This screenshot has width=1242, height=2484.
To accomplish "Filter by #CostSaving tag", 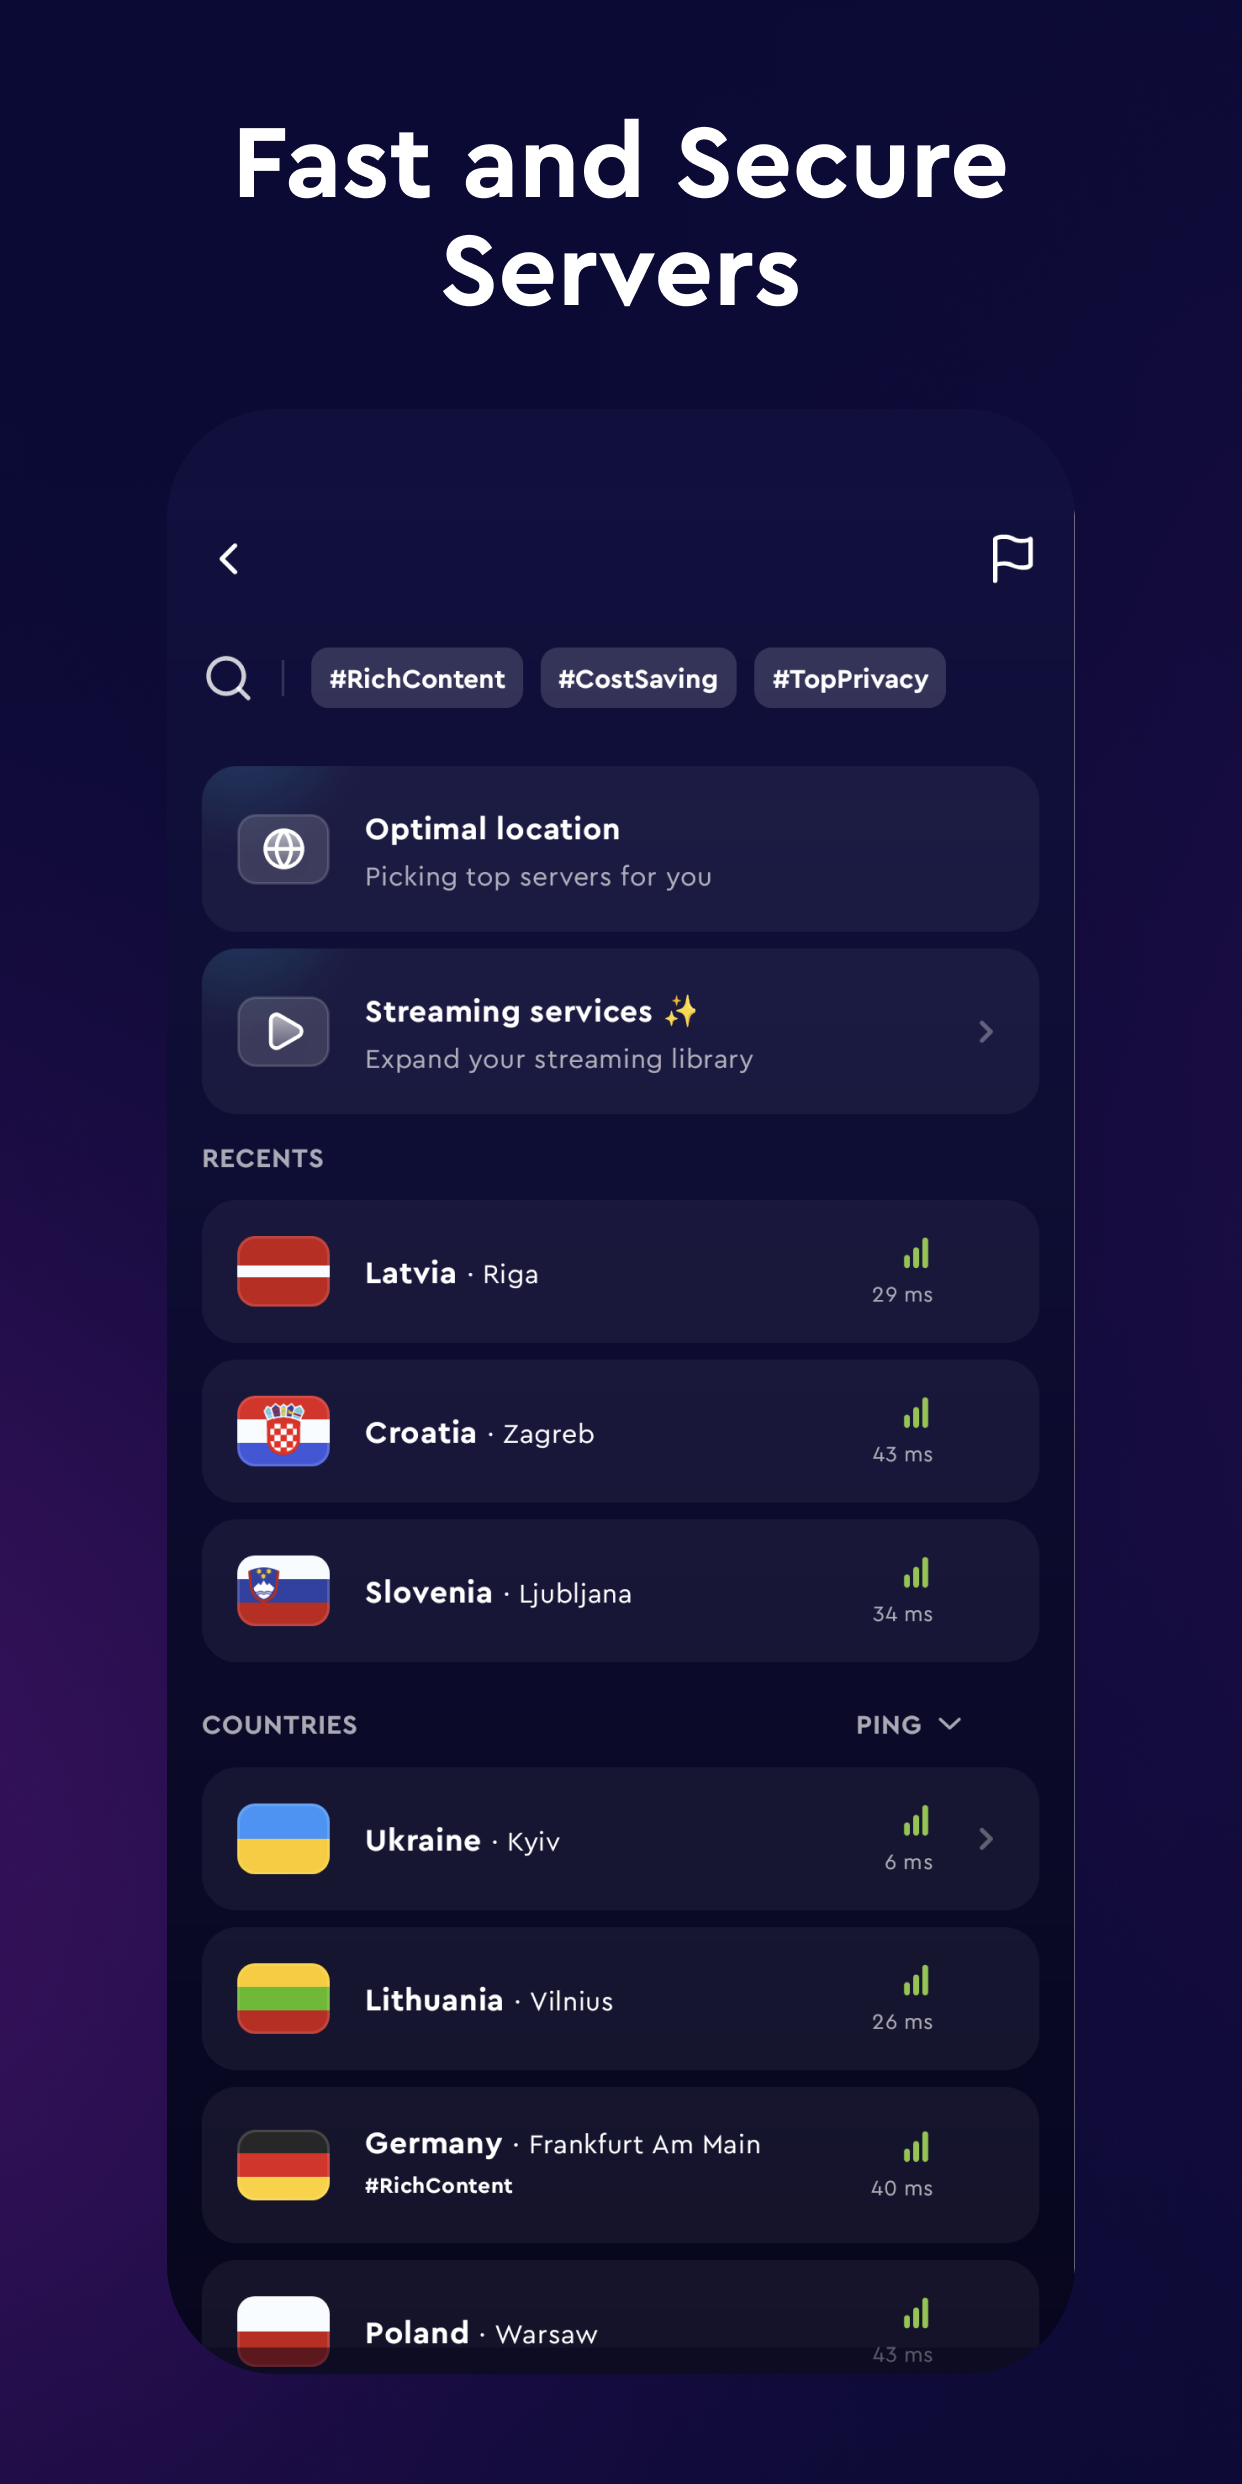I will tap(638, 678).
